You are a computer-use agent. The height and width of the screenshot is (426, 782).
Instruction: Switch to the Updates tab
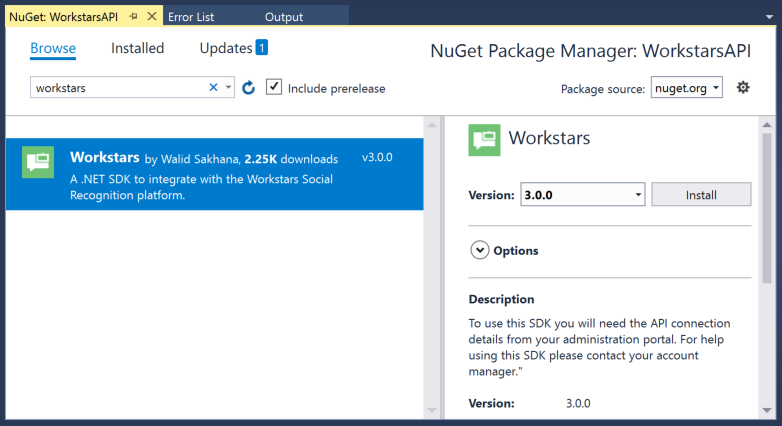click(x=226, y=48)
